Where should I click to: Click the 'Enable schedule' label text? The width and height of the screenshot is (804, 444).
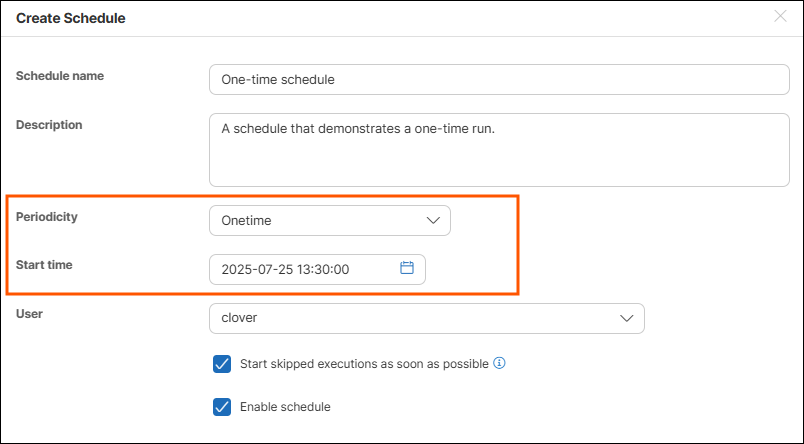coord(285,407)
